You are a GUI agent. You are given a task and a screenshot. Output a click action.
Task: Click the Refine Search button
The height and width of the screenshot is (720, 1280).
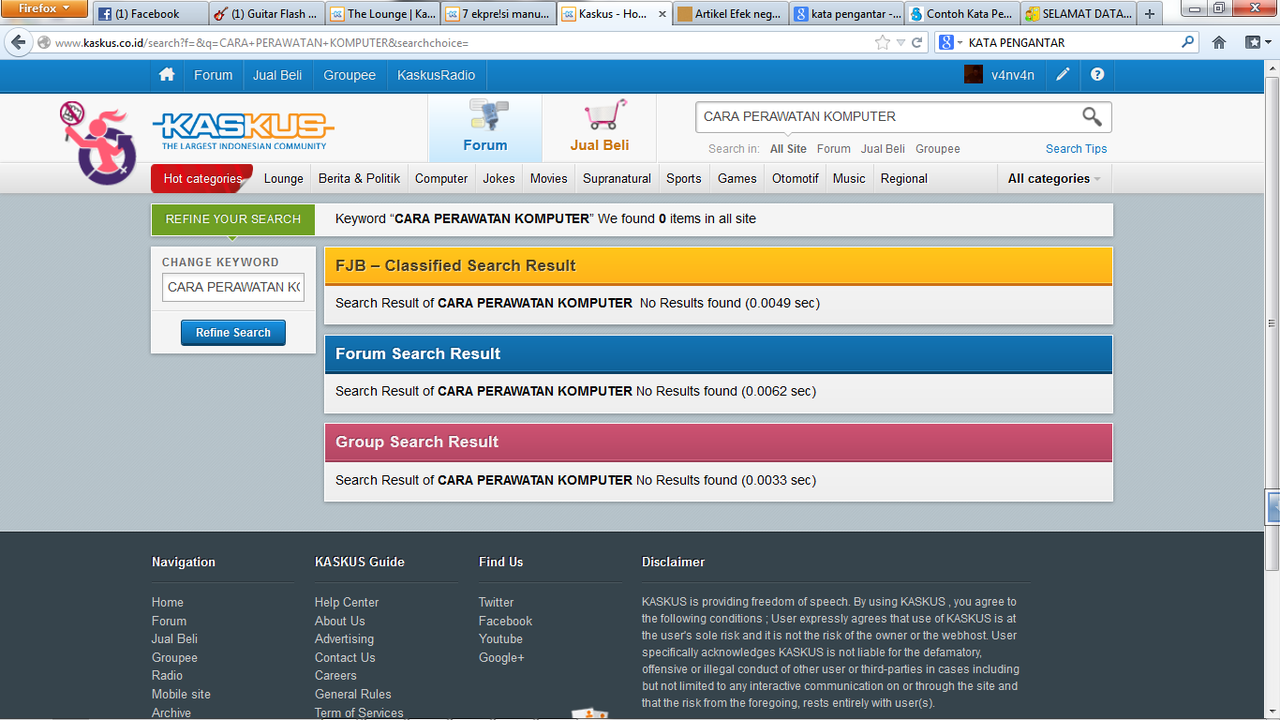pyautogui.click(x=233, y=333)
